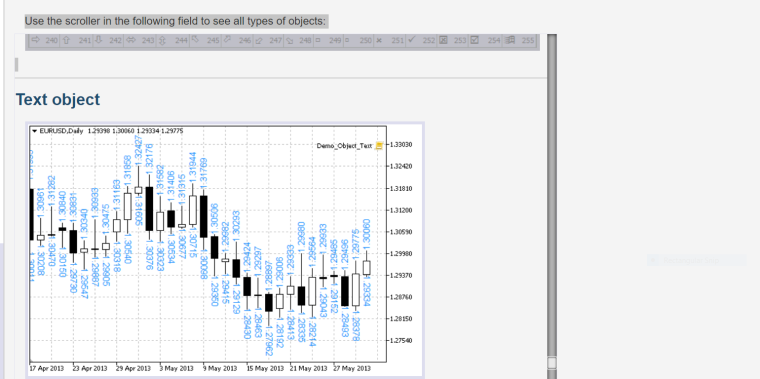Click code number 248 in symbol table
The width and height of the screenshot is (760, 379).
click(305, 41)
